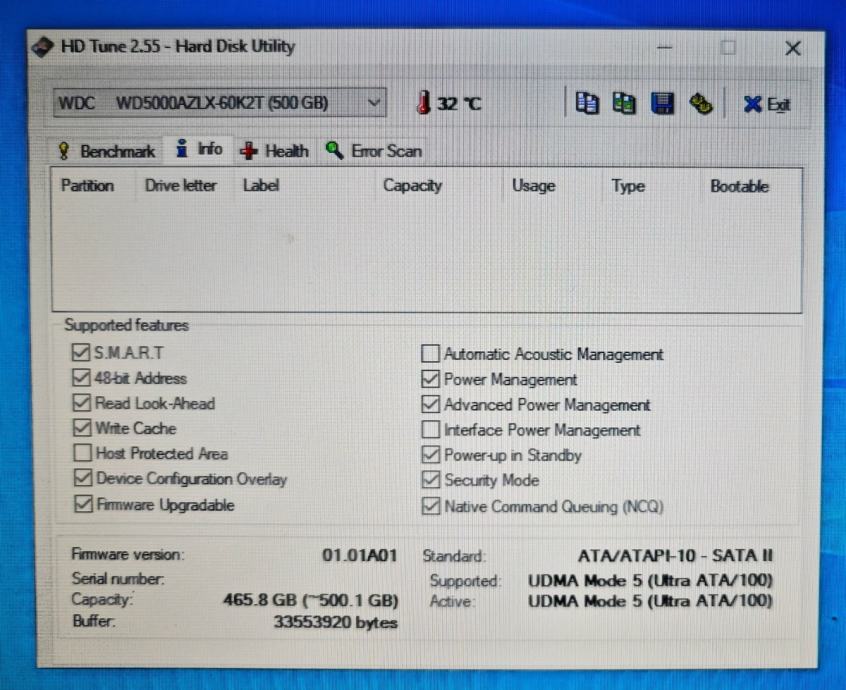Close the HD Tune window
The width and height of the screenshot is (846, 690).
(x=793, y=49)
